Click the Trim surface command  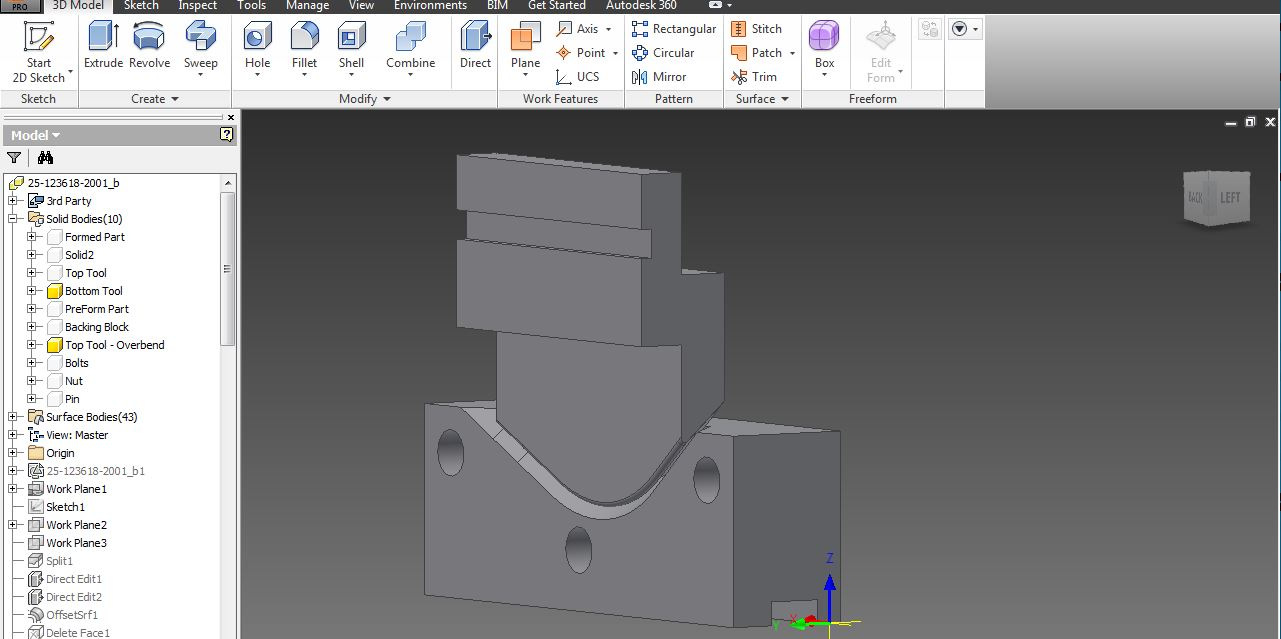tap(755, 76)
